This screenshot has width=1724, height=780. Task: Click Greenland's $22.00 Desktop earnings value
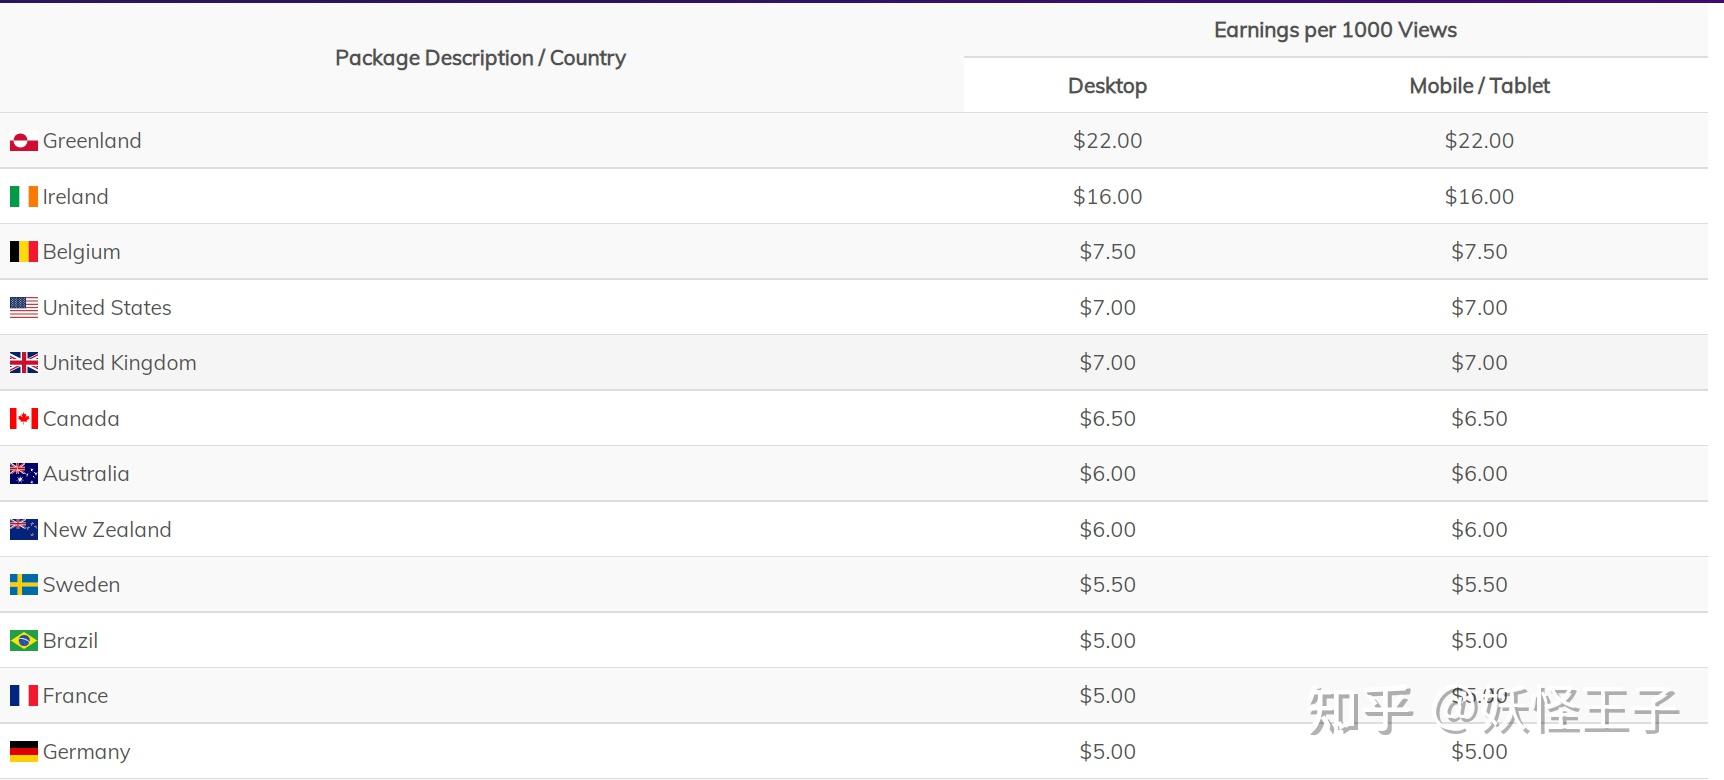pos(1107,141)
